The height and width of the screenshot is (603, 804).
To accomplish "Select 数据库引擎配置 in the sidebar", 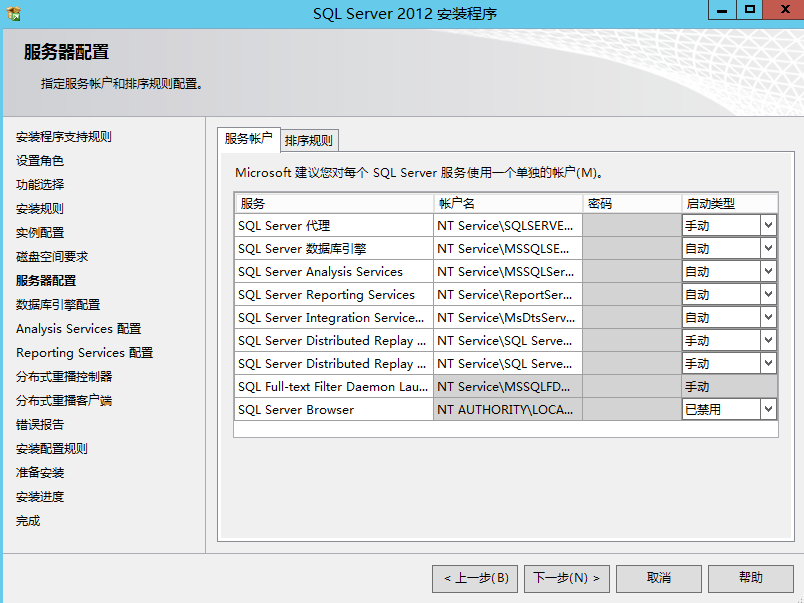I will tap(57, 306).
